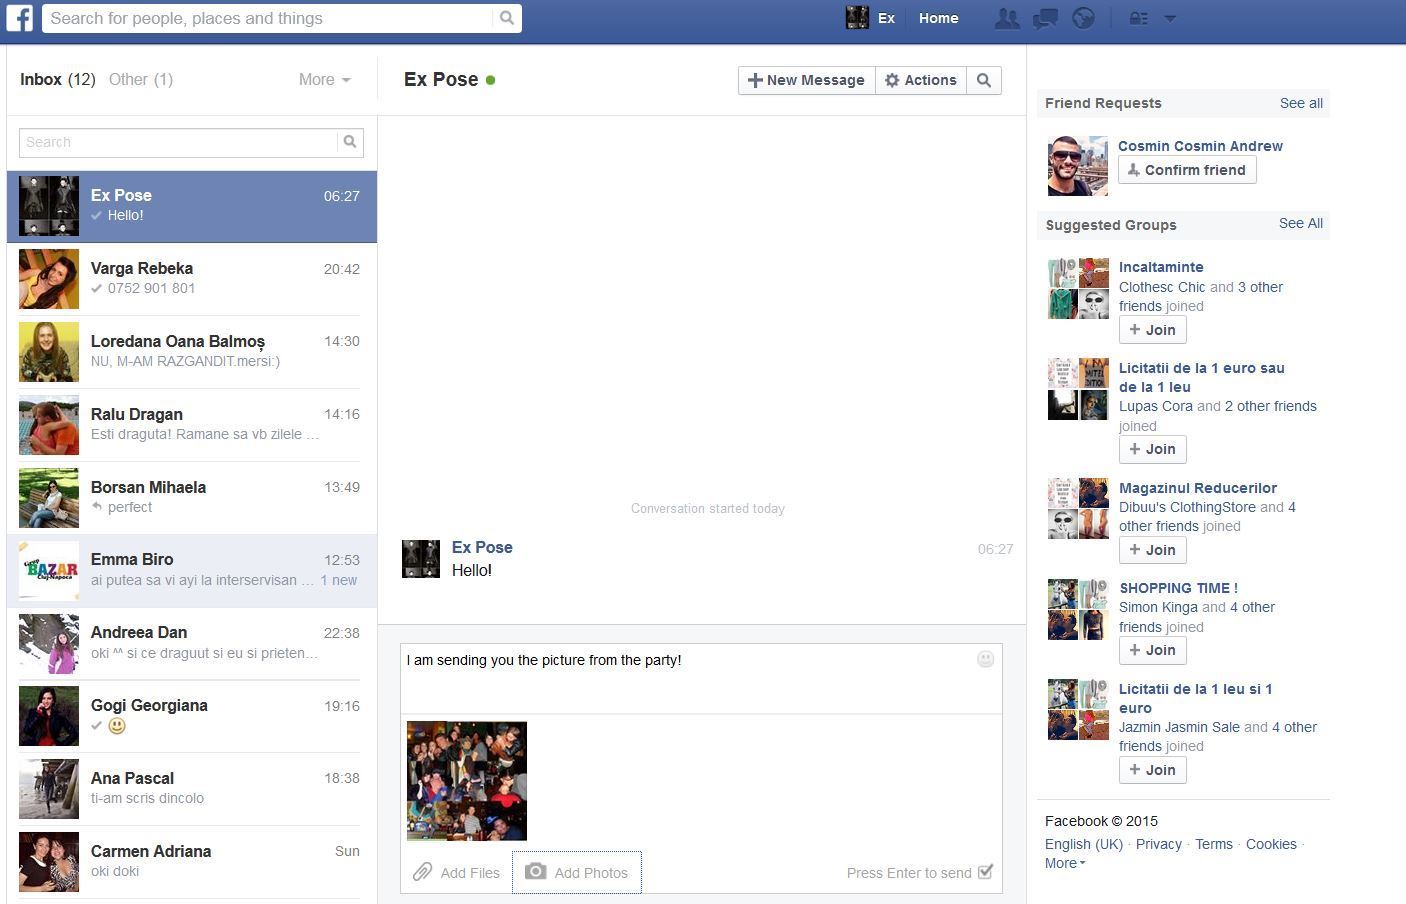Click the Ex Pose conversation title
The image size is (1406, 904).
click(441, 79)
